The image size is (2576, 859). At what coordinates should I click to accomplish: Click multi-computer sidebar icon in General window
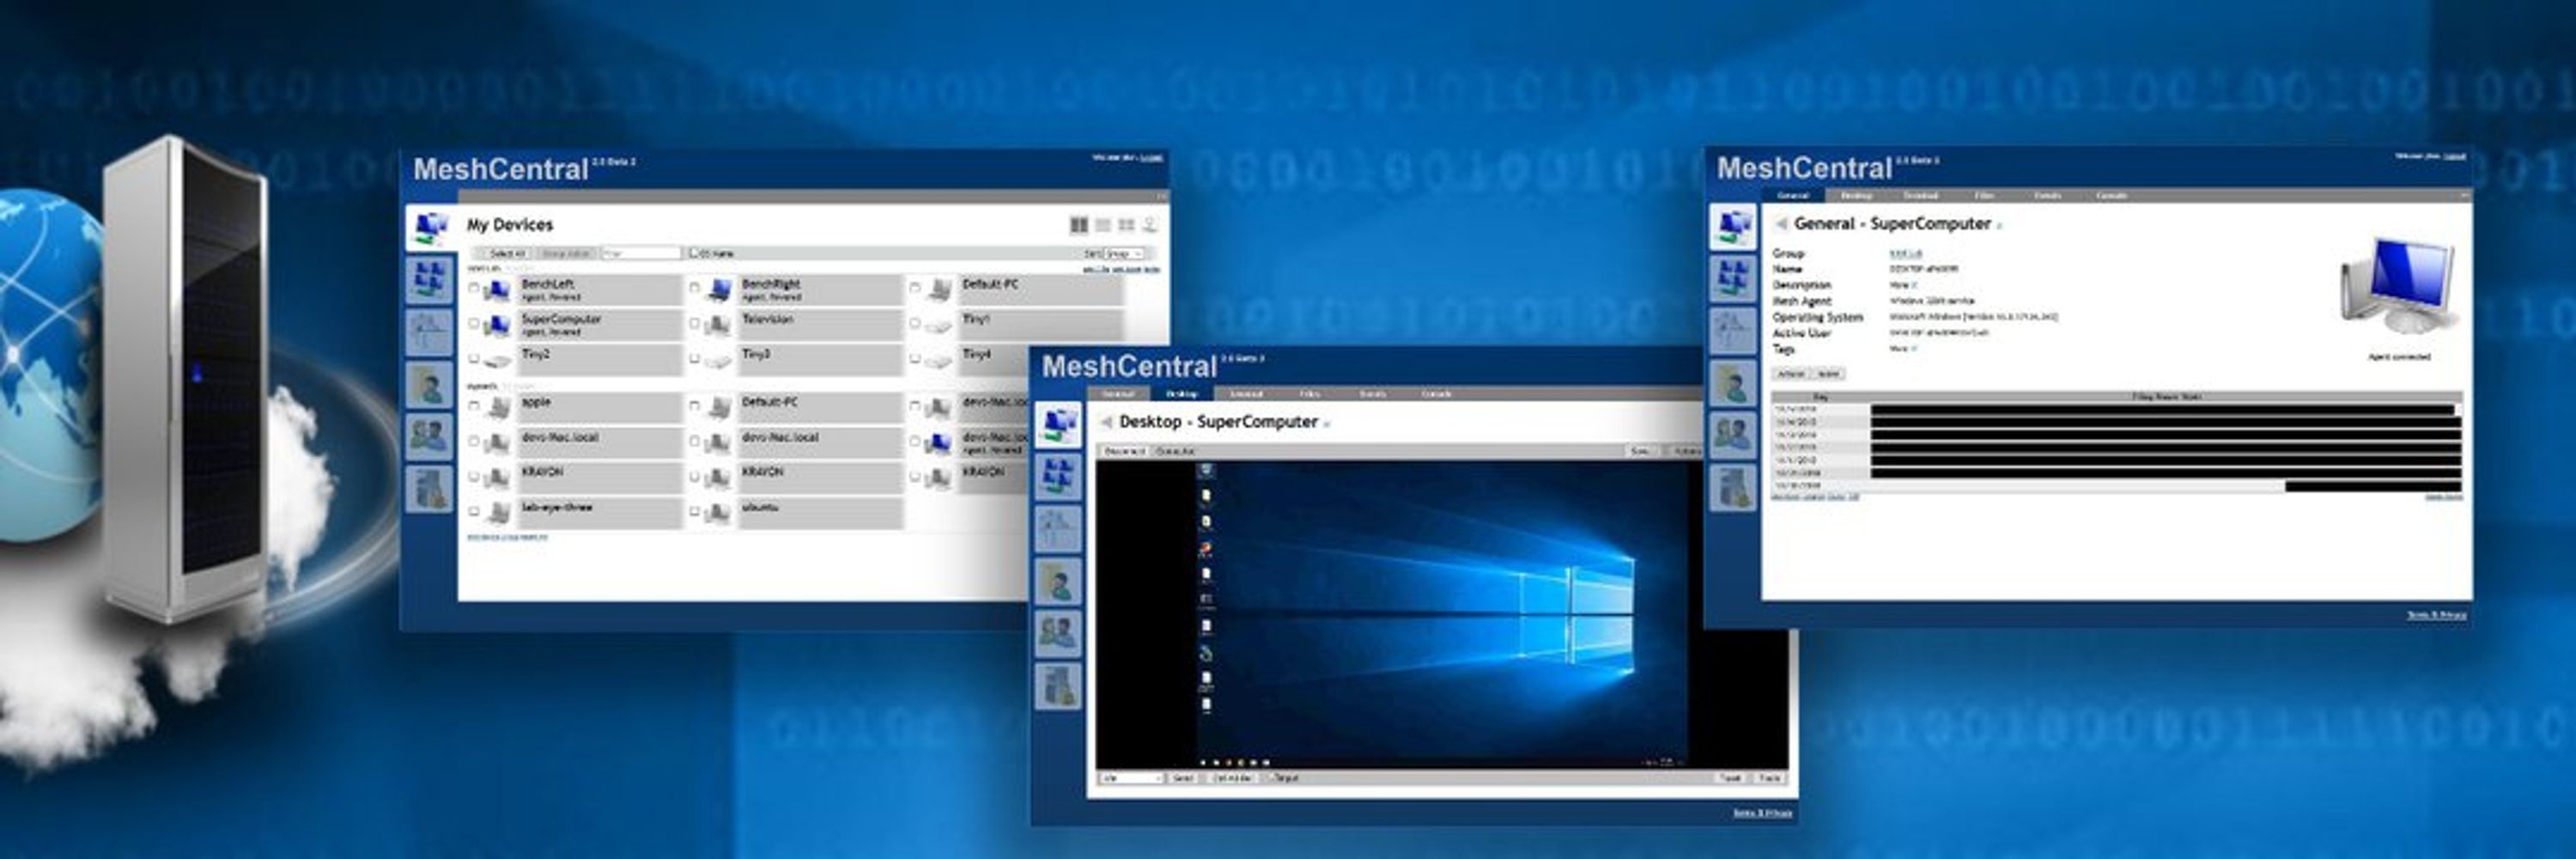pyautogui.click(x=1732, y=279)
